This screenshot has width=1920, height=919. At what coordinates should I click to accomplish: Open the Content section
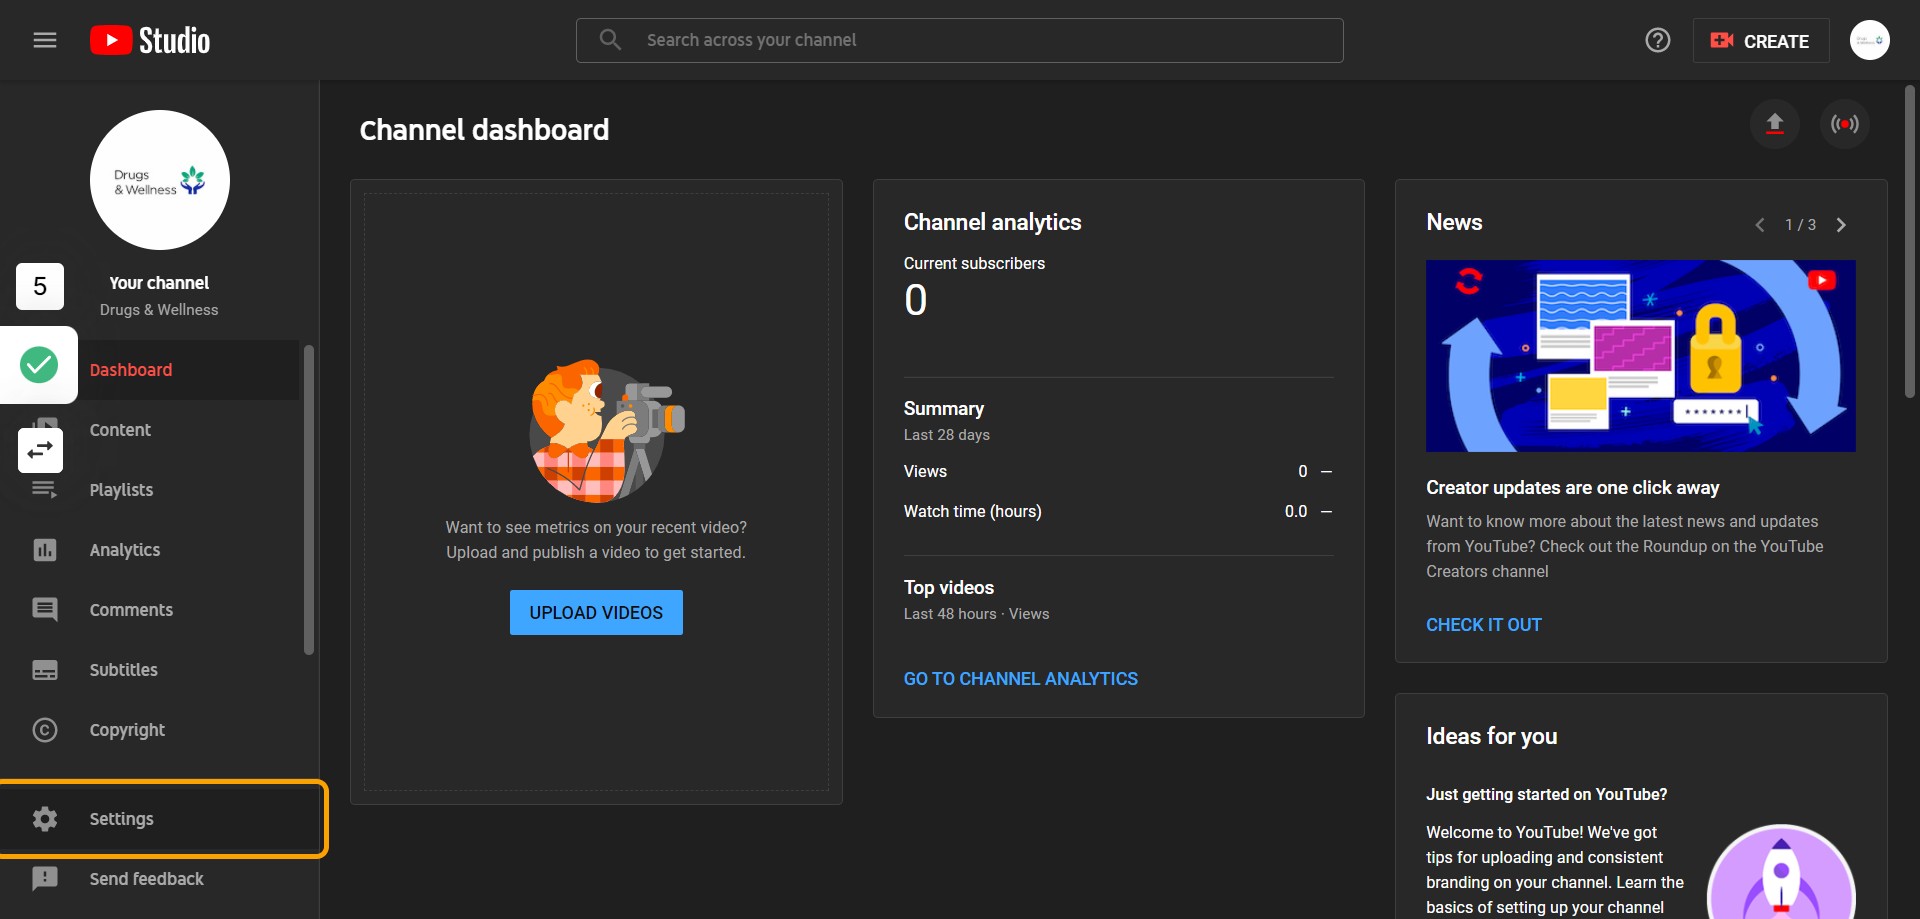[x=120, y=430]
